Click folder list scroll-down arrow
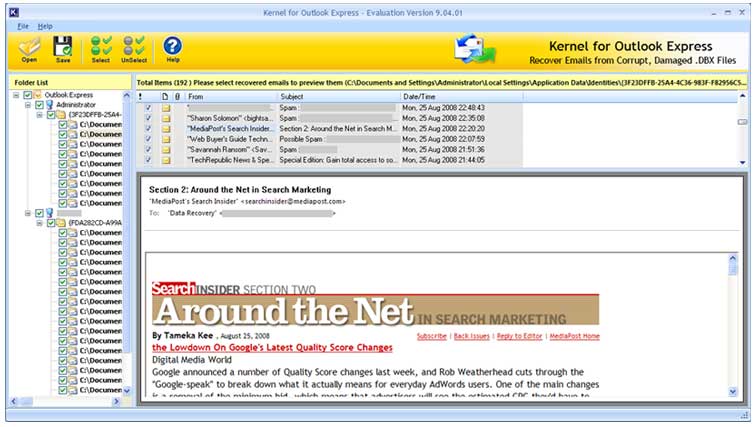 point(127,390)
